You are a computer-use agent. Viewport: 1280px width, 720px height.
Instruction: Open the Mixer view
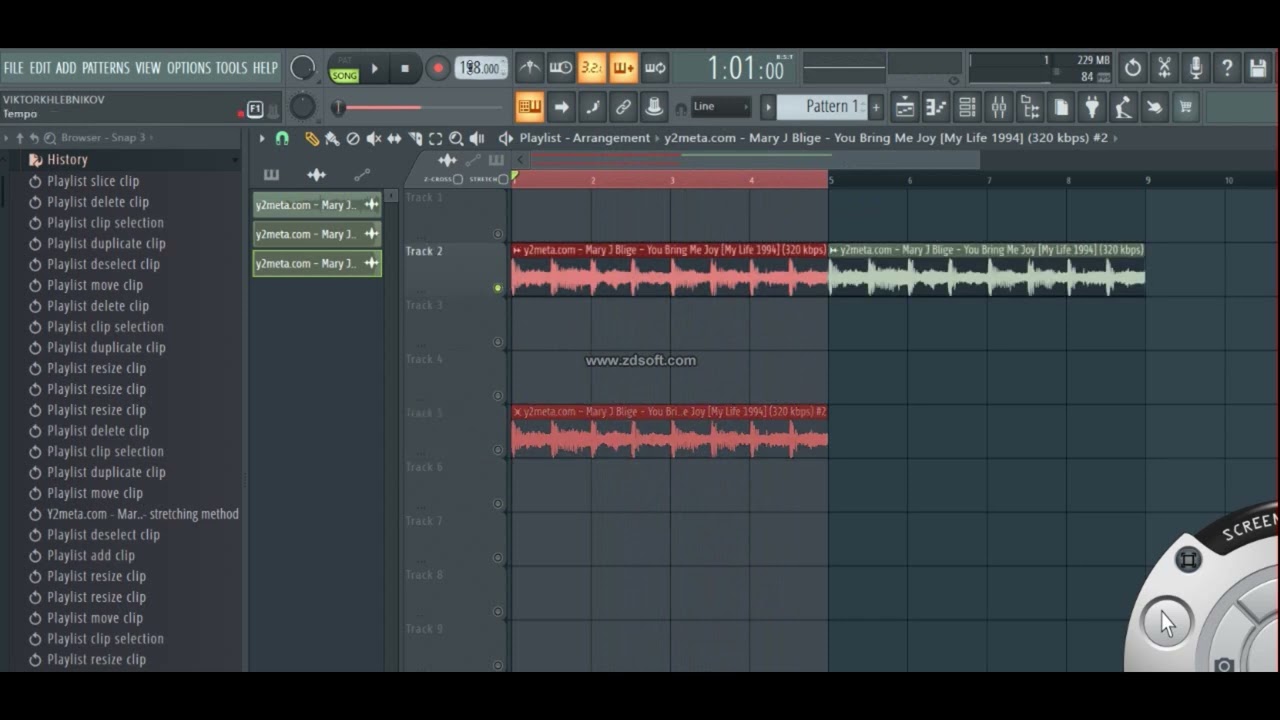pos(998,106)
